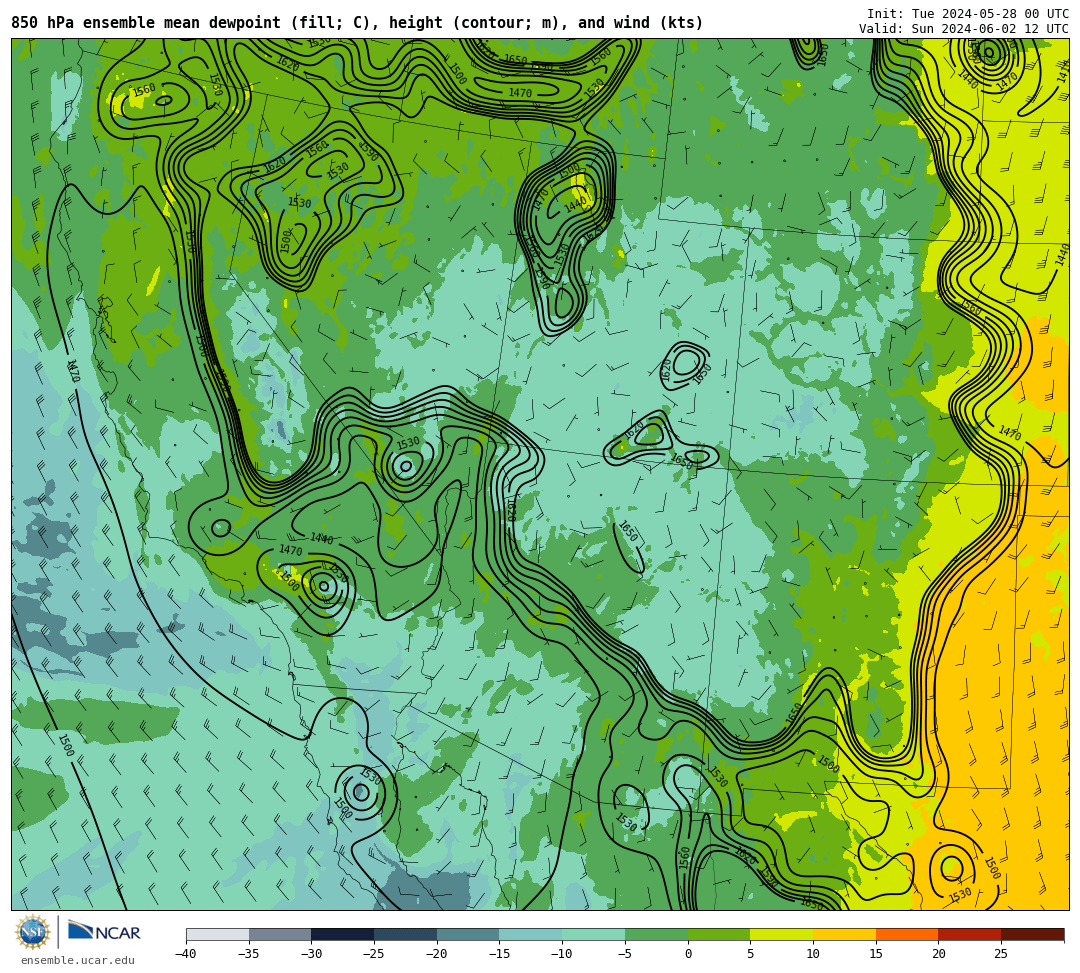Pick the dark brown swatch above 25
1080x973 pixels.
(1032, 934)
